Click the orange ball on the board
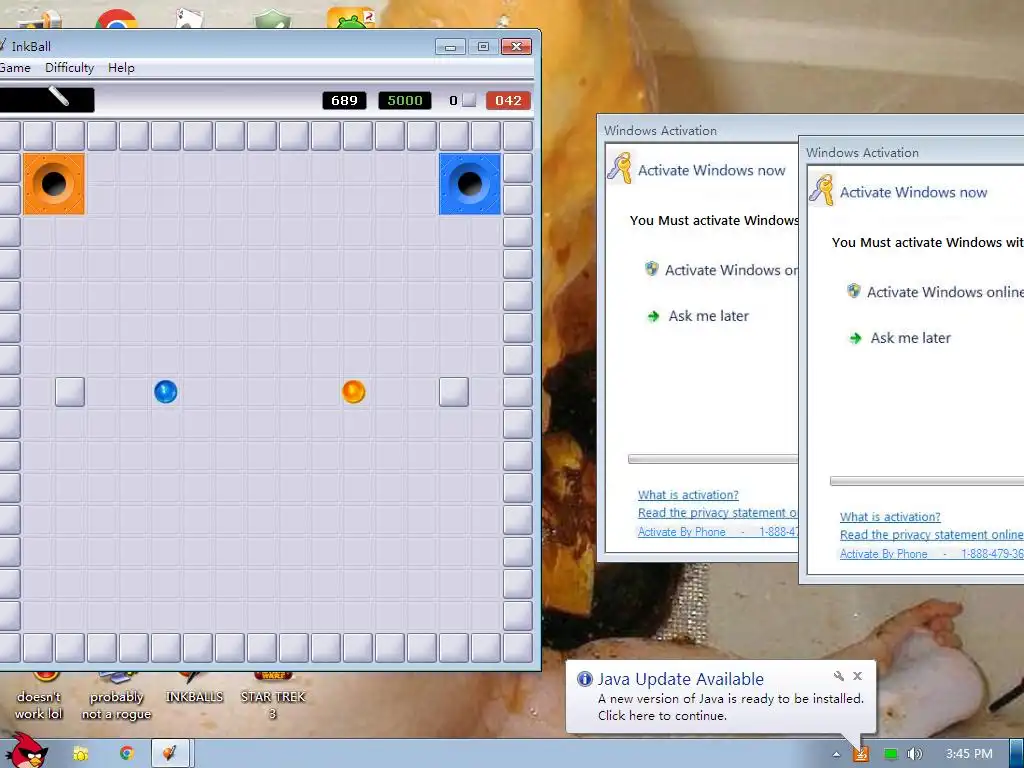The image size is (1024, 768). click(x=353, y=392)
